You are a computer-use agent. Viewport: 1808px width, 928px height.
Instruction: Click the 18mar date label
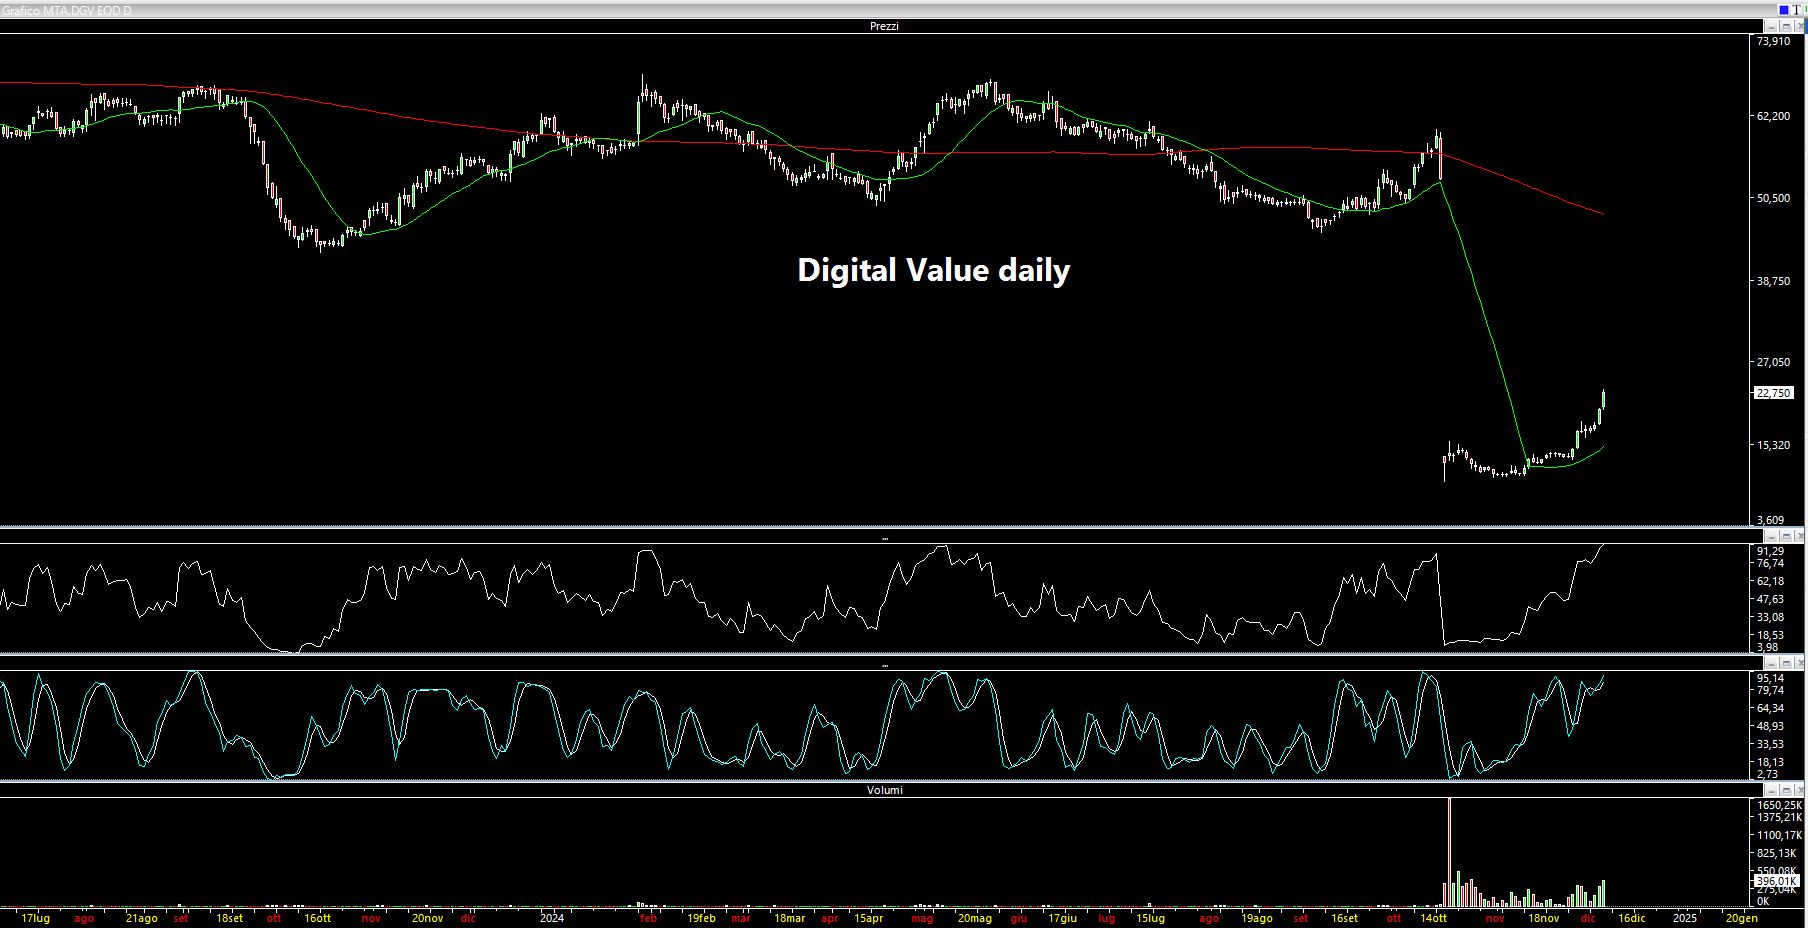click(789, 918)
